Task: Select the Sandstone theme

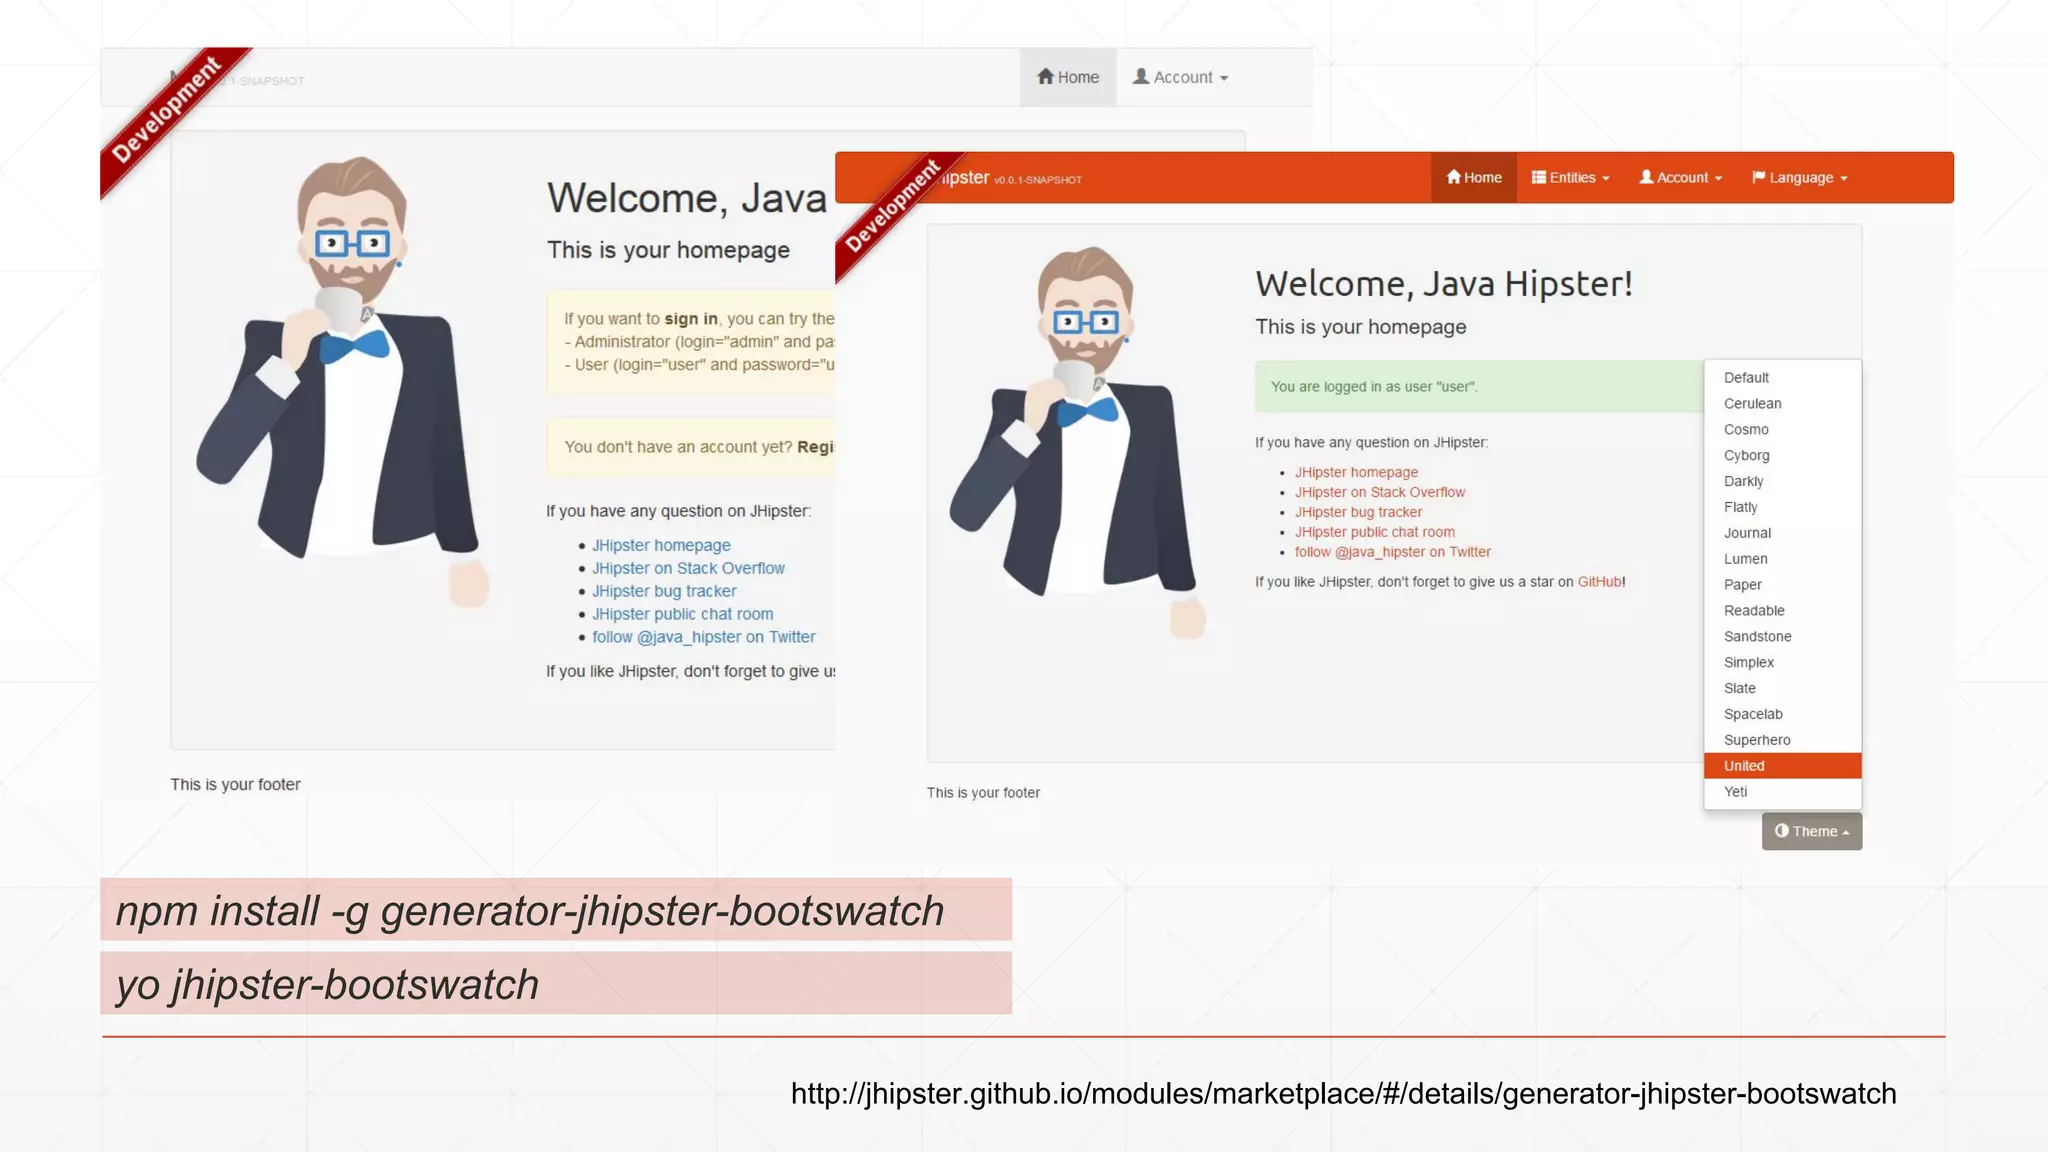Action: (1782, 636)
